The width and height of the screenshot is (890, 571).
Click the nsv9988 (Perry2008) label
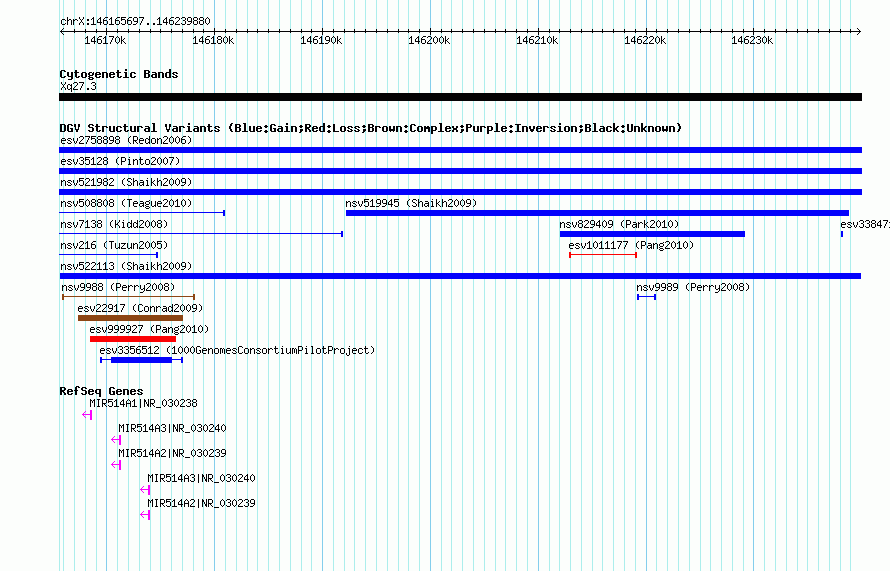click(x=118, y=287)
